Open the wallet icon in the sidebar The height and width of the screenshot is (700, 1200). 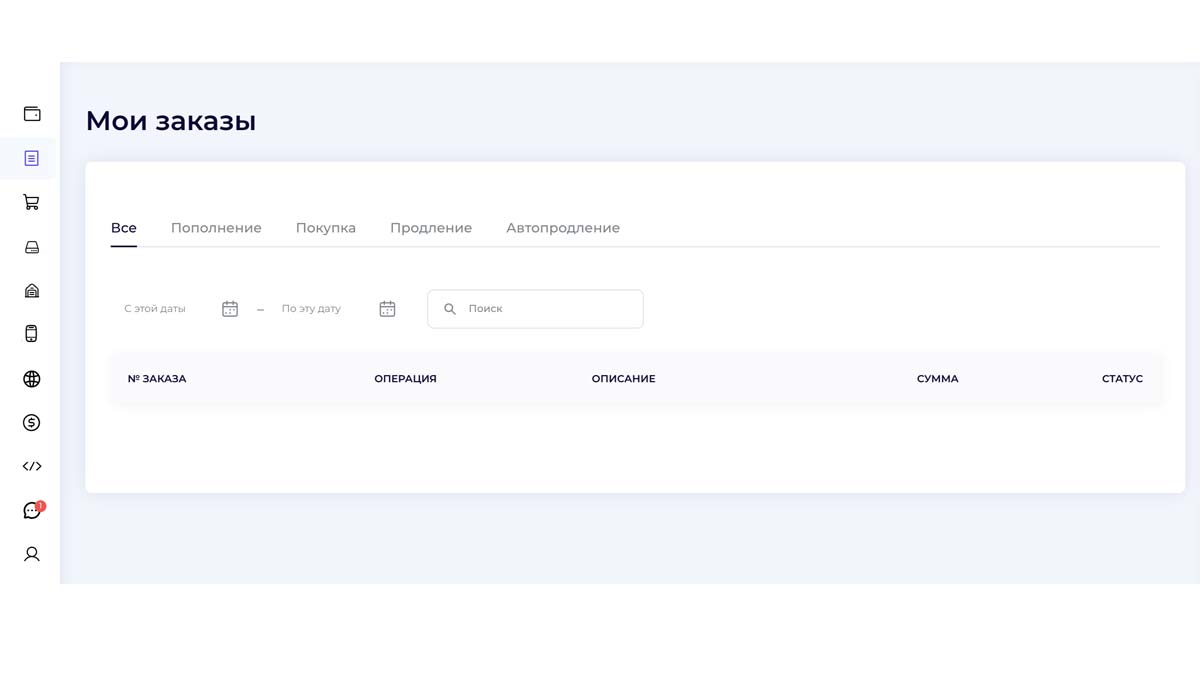click(x=32, y=114)
